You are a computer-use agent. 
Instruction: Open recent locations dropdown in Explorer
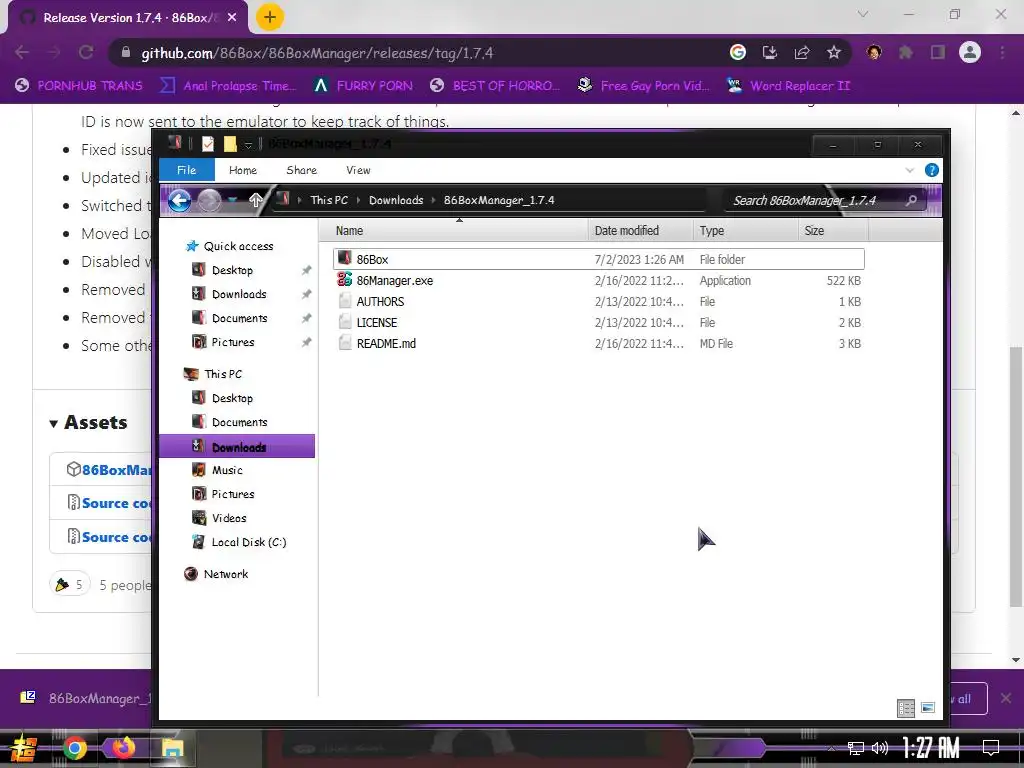point(232,200)
